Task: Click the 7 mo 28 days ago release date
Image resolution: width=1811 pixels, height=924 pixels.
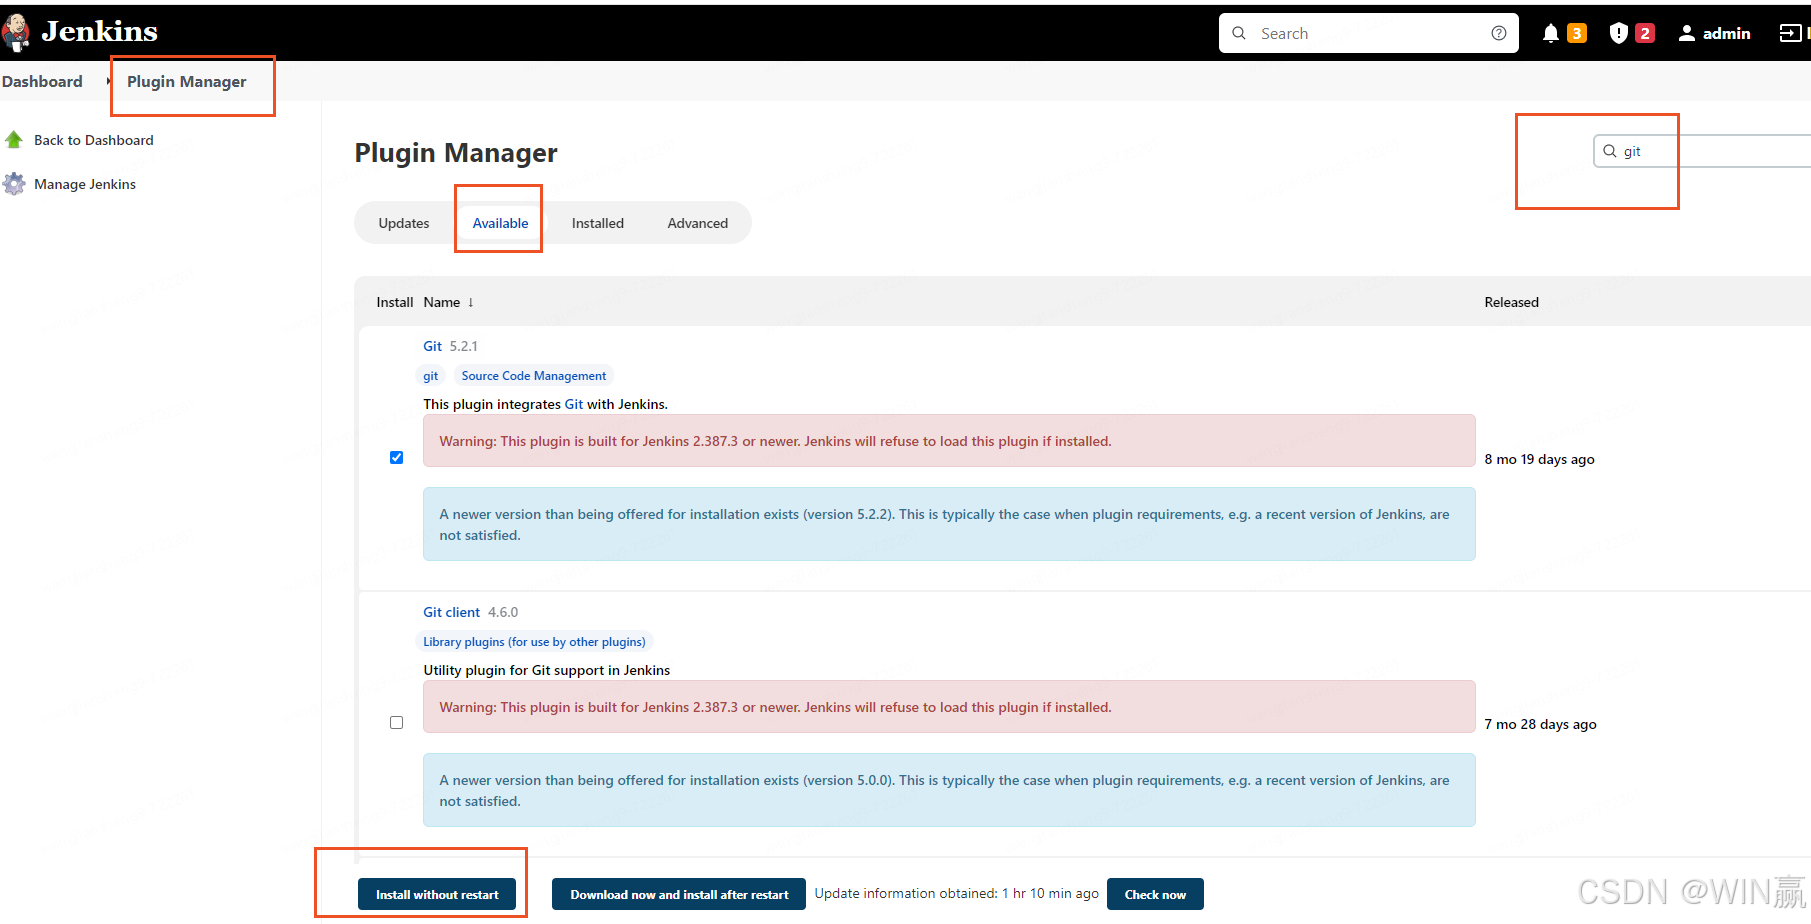Action: 1540,724
